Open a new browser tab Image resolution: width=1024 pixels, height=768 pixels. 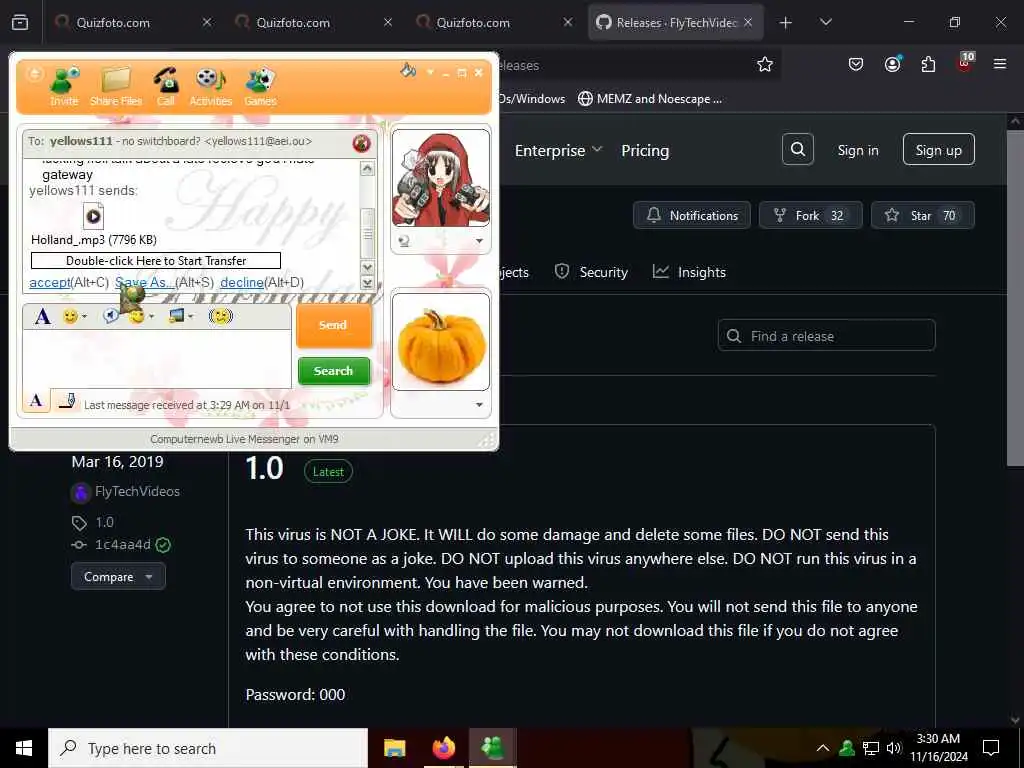pyautogui.click(x=786, y=23)
